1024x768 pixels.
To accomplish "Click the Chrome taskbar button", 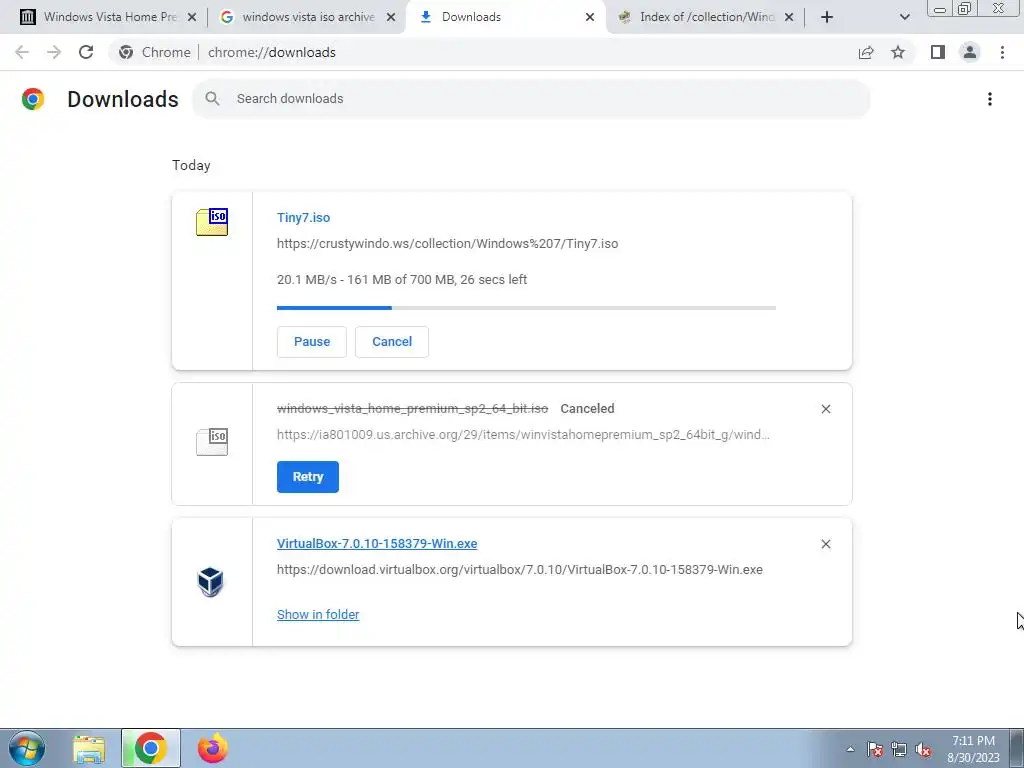I will pyautogui.click(x=151, y=748).
